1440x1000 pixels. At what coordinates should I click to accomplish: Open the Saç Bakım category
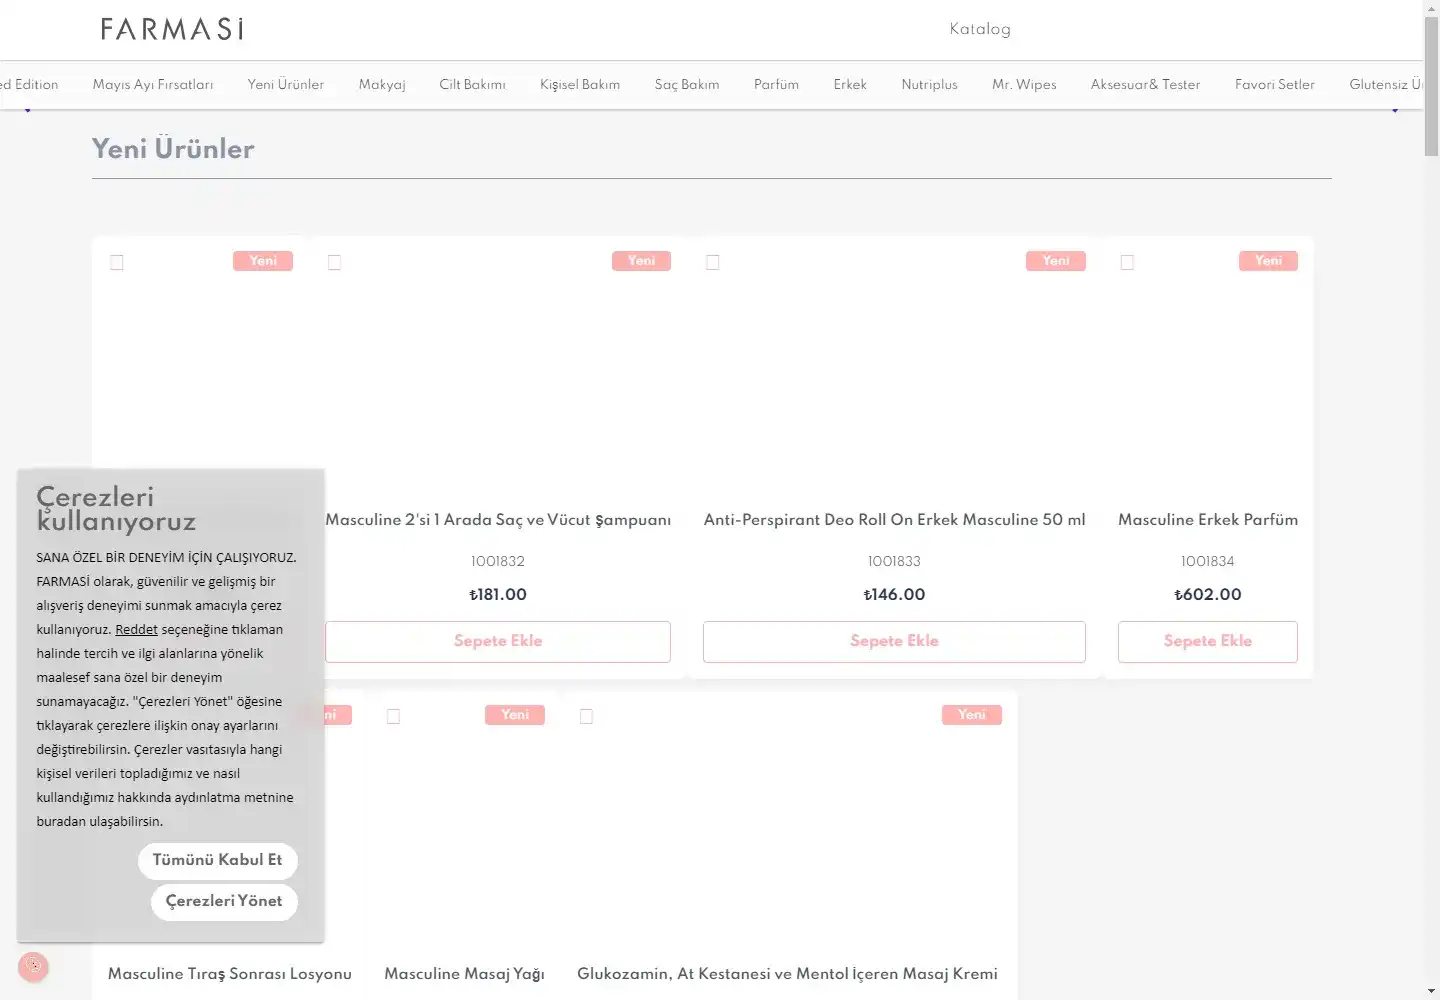[x=687, y=84]
